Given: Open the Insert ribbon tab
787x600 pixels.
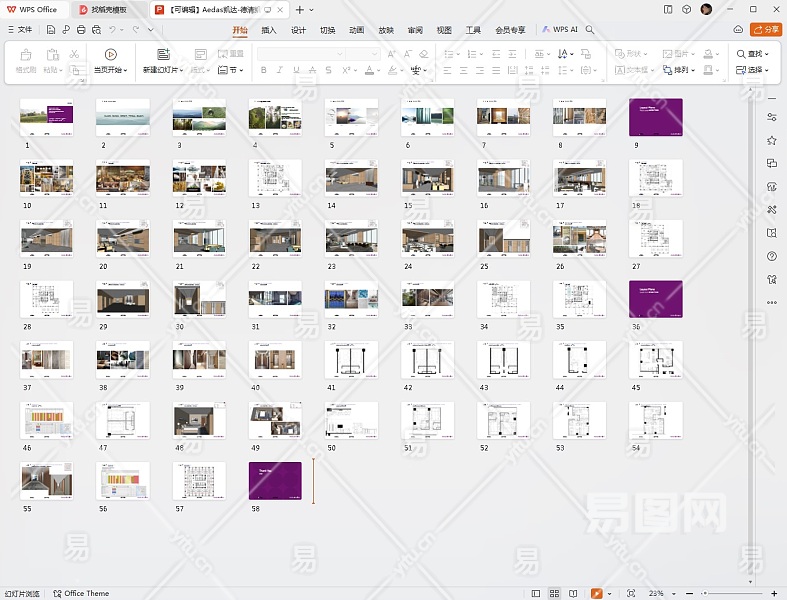Looking at the screenshot, I should click(268, 30).
